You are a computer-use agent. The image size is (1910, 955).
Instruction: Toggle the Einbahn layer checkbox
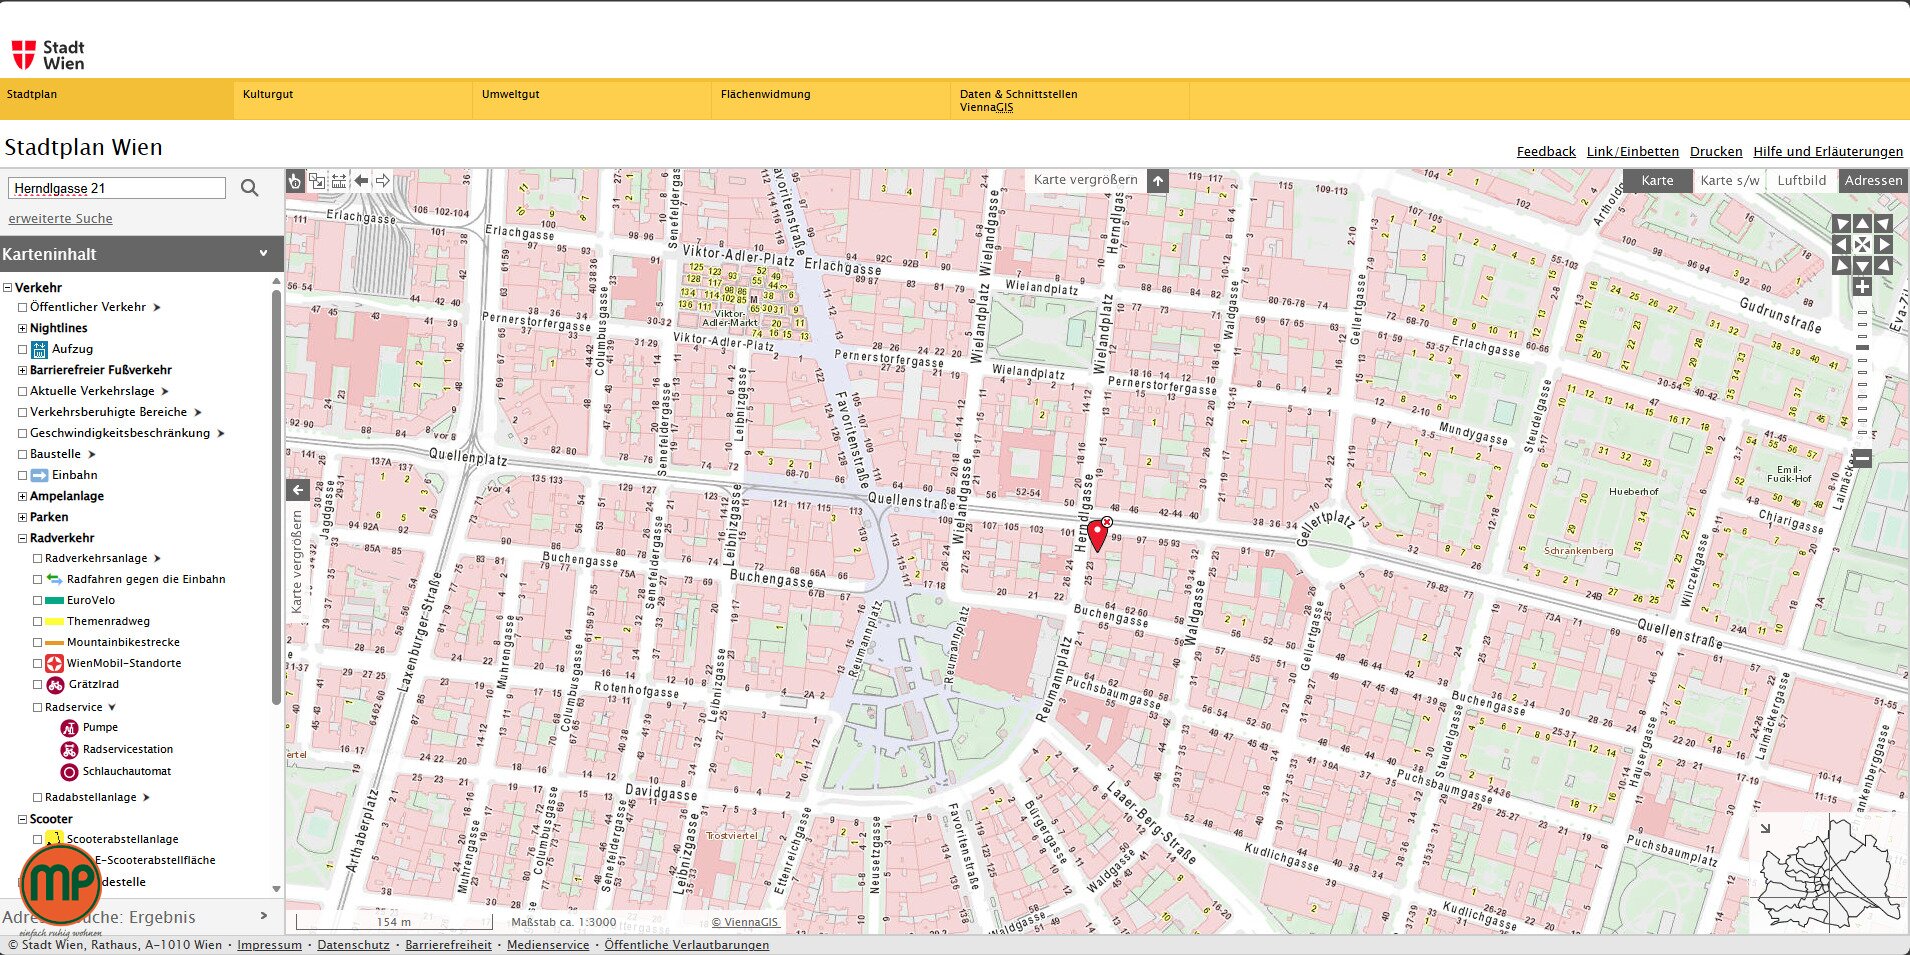(23, 475)
